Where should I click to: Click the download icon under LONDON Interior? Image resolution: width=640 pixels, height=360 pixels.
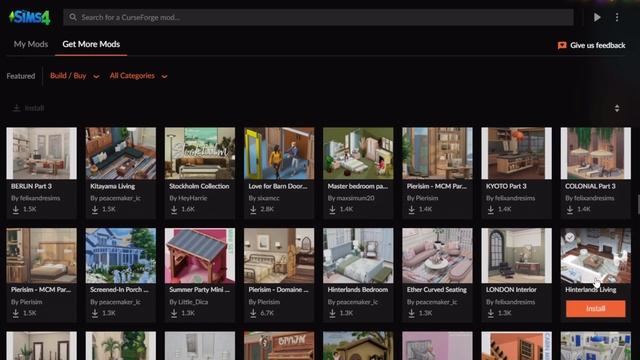491,313
